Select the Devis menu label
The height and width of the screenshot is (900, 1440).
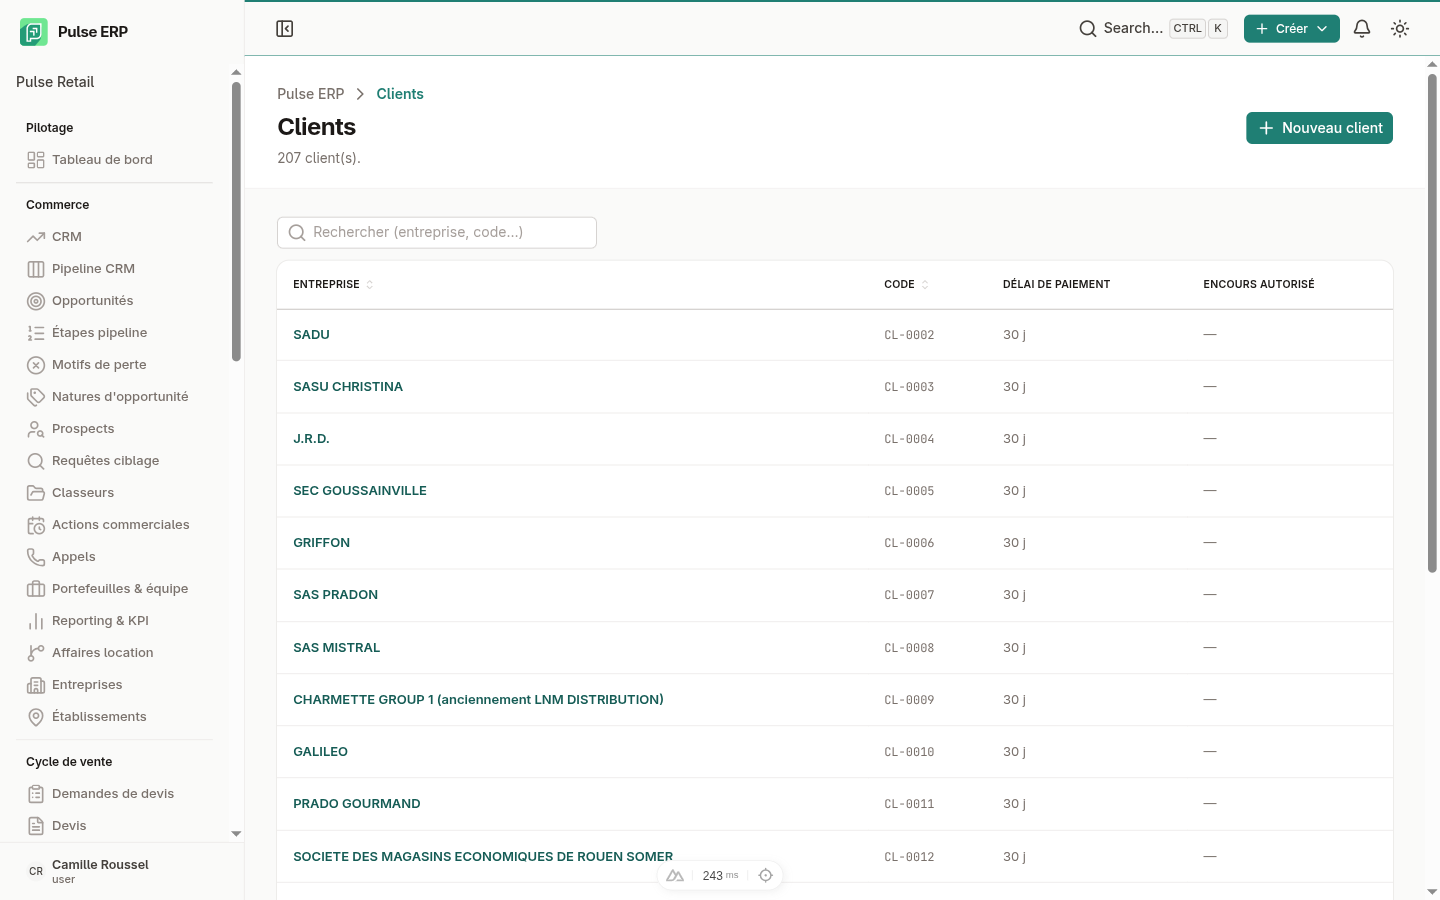point(69,826)
